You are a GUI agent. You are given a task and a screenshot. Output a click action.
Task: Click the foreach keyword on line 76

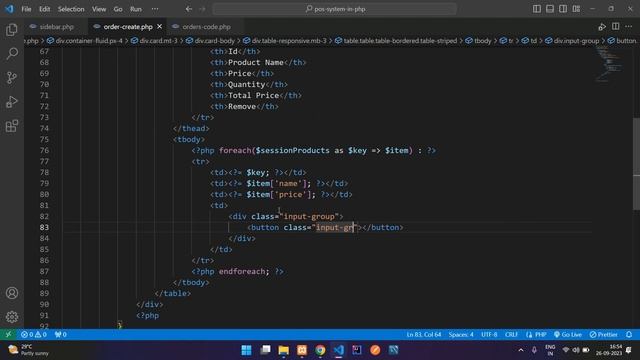[x=235, y=150]
